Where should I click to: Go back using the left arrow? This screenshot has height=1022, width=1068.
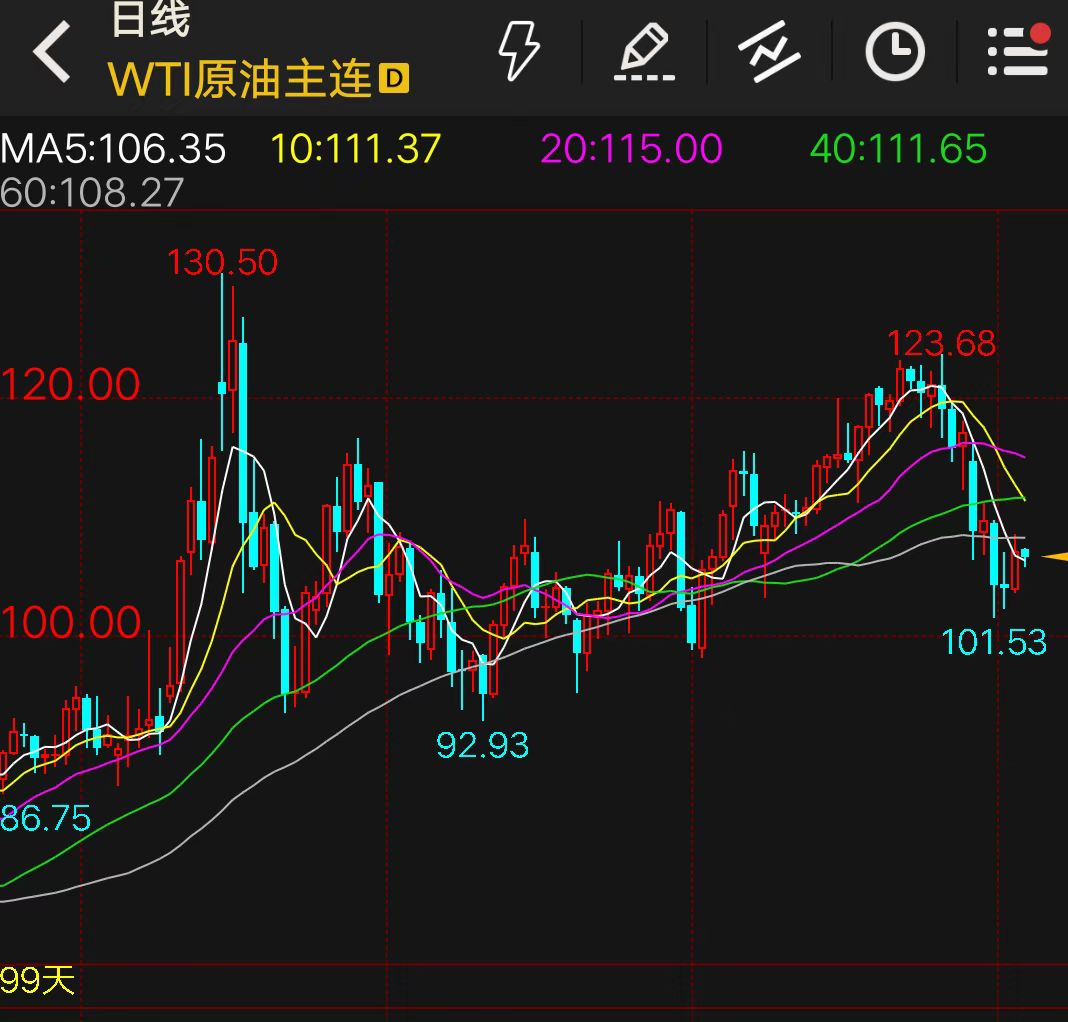point(52,52)
